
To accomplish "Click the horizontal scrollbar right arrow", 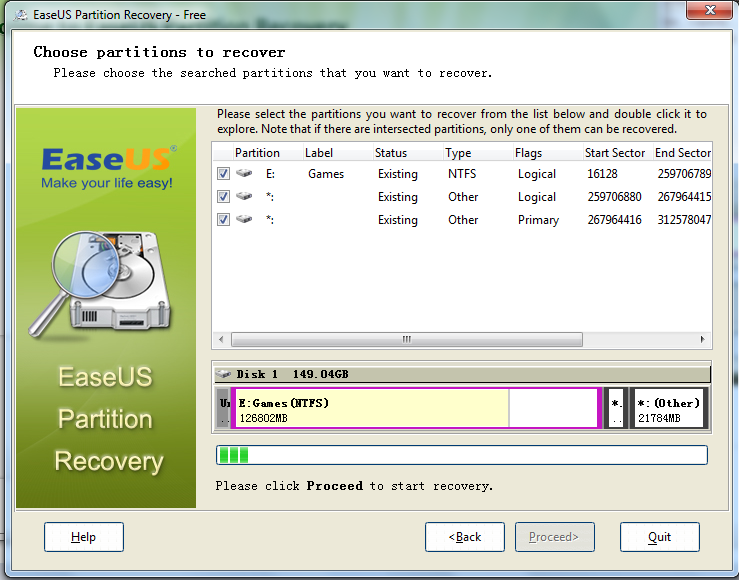I will pos(702,339).
